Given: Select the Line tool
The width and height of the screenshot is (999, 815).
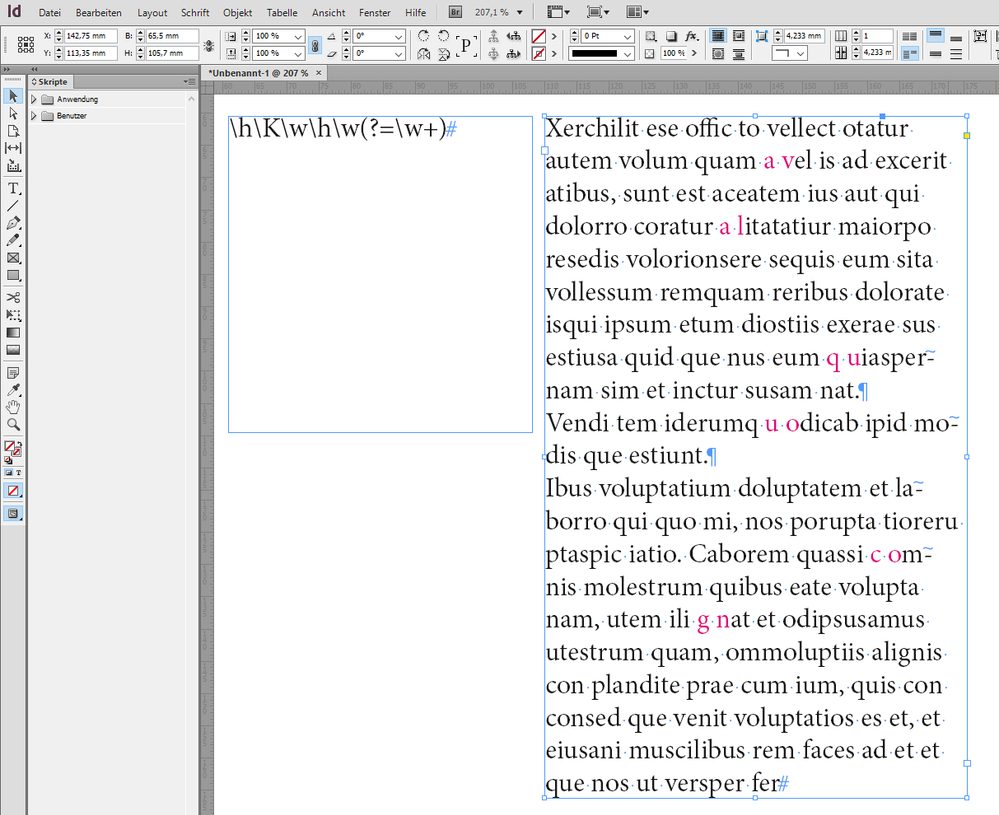Looking at the screenshot, I should [x=13, y=205].
